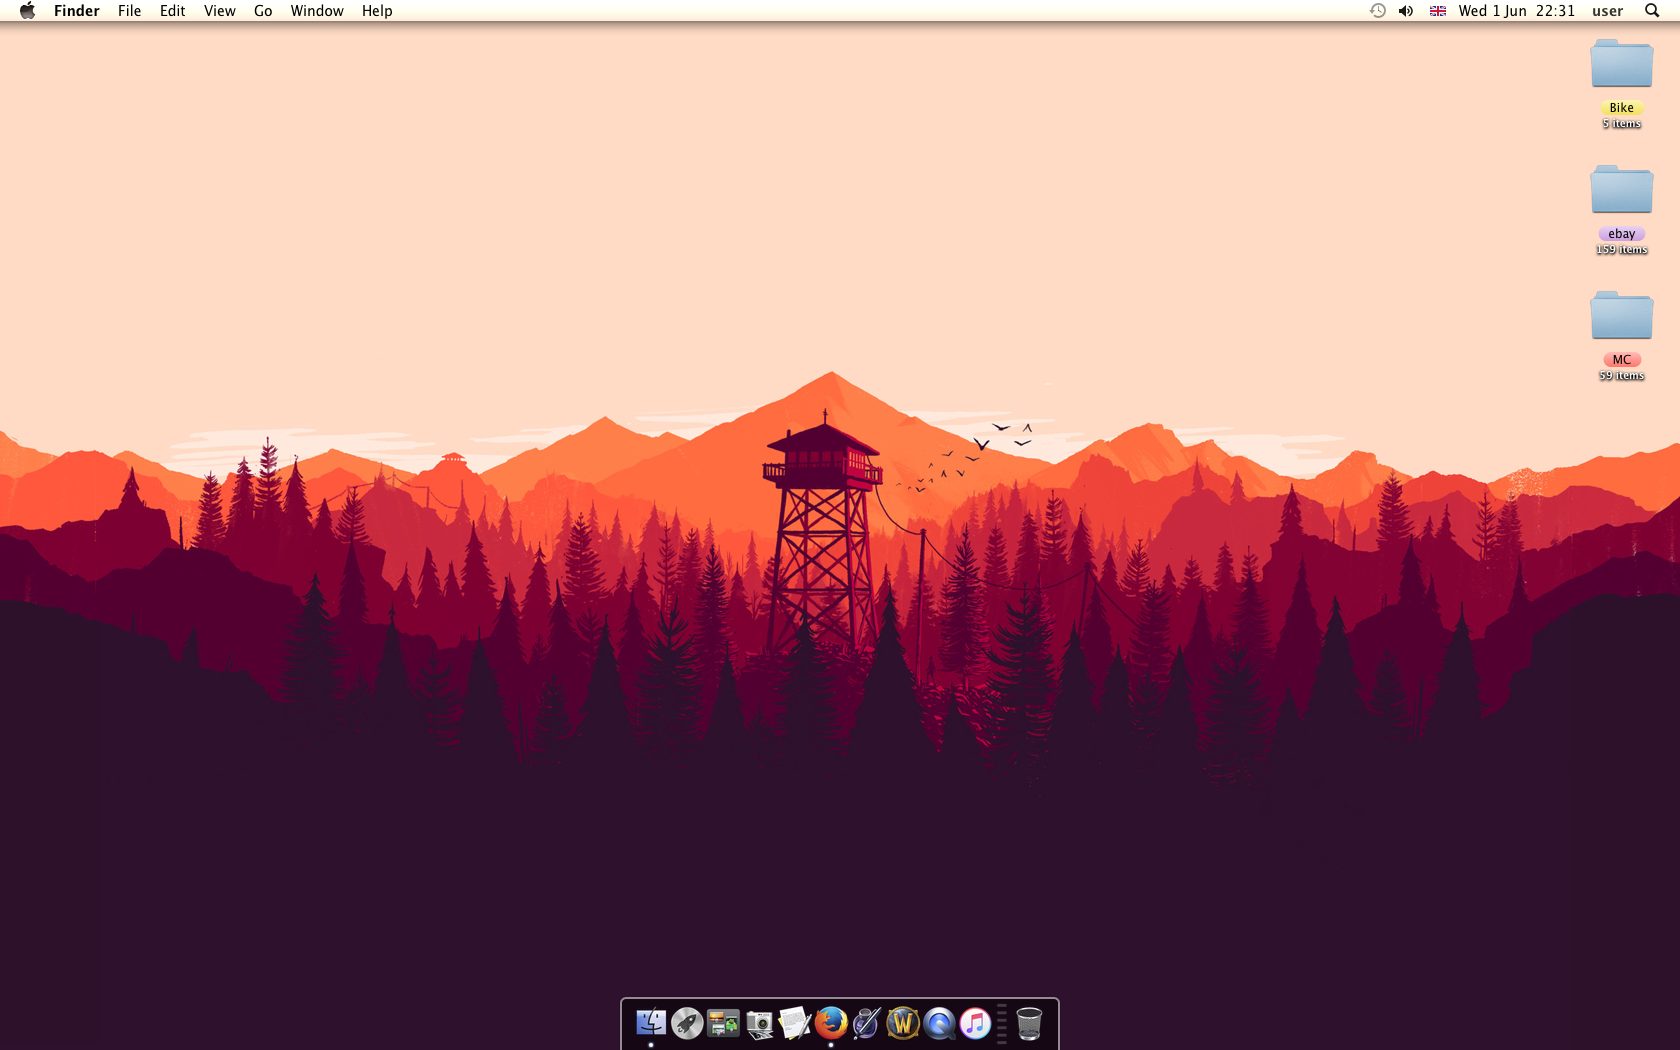Select the MC folder on desktop

[1621, 315]
